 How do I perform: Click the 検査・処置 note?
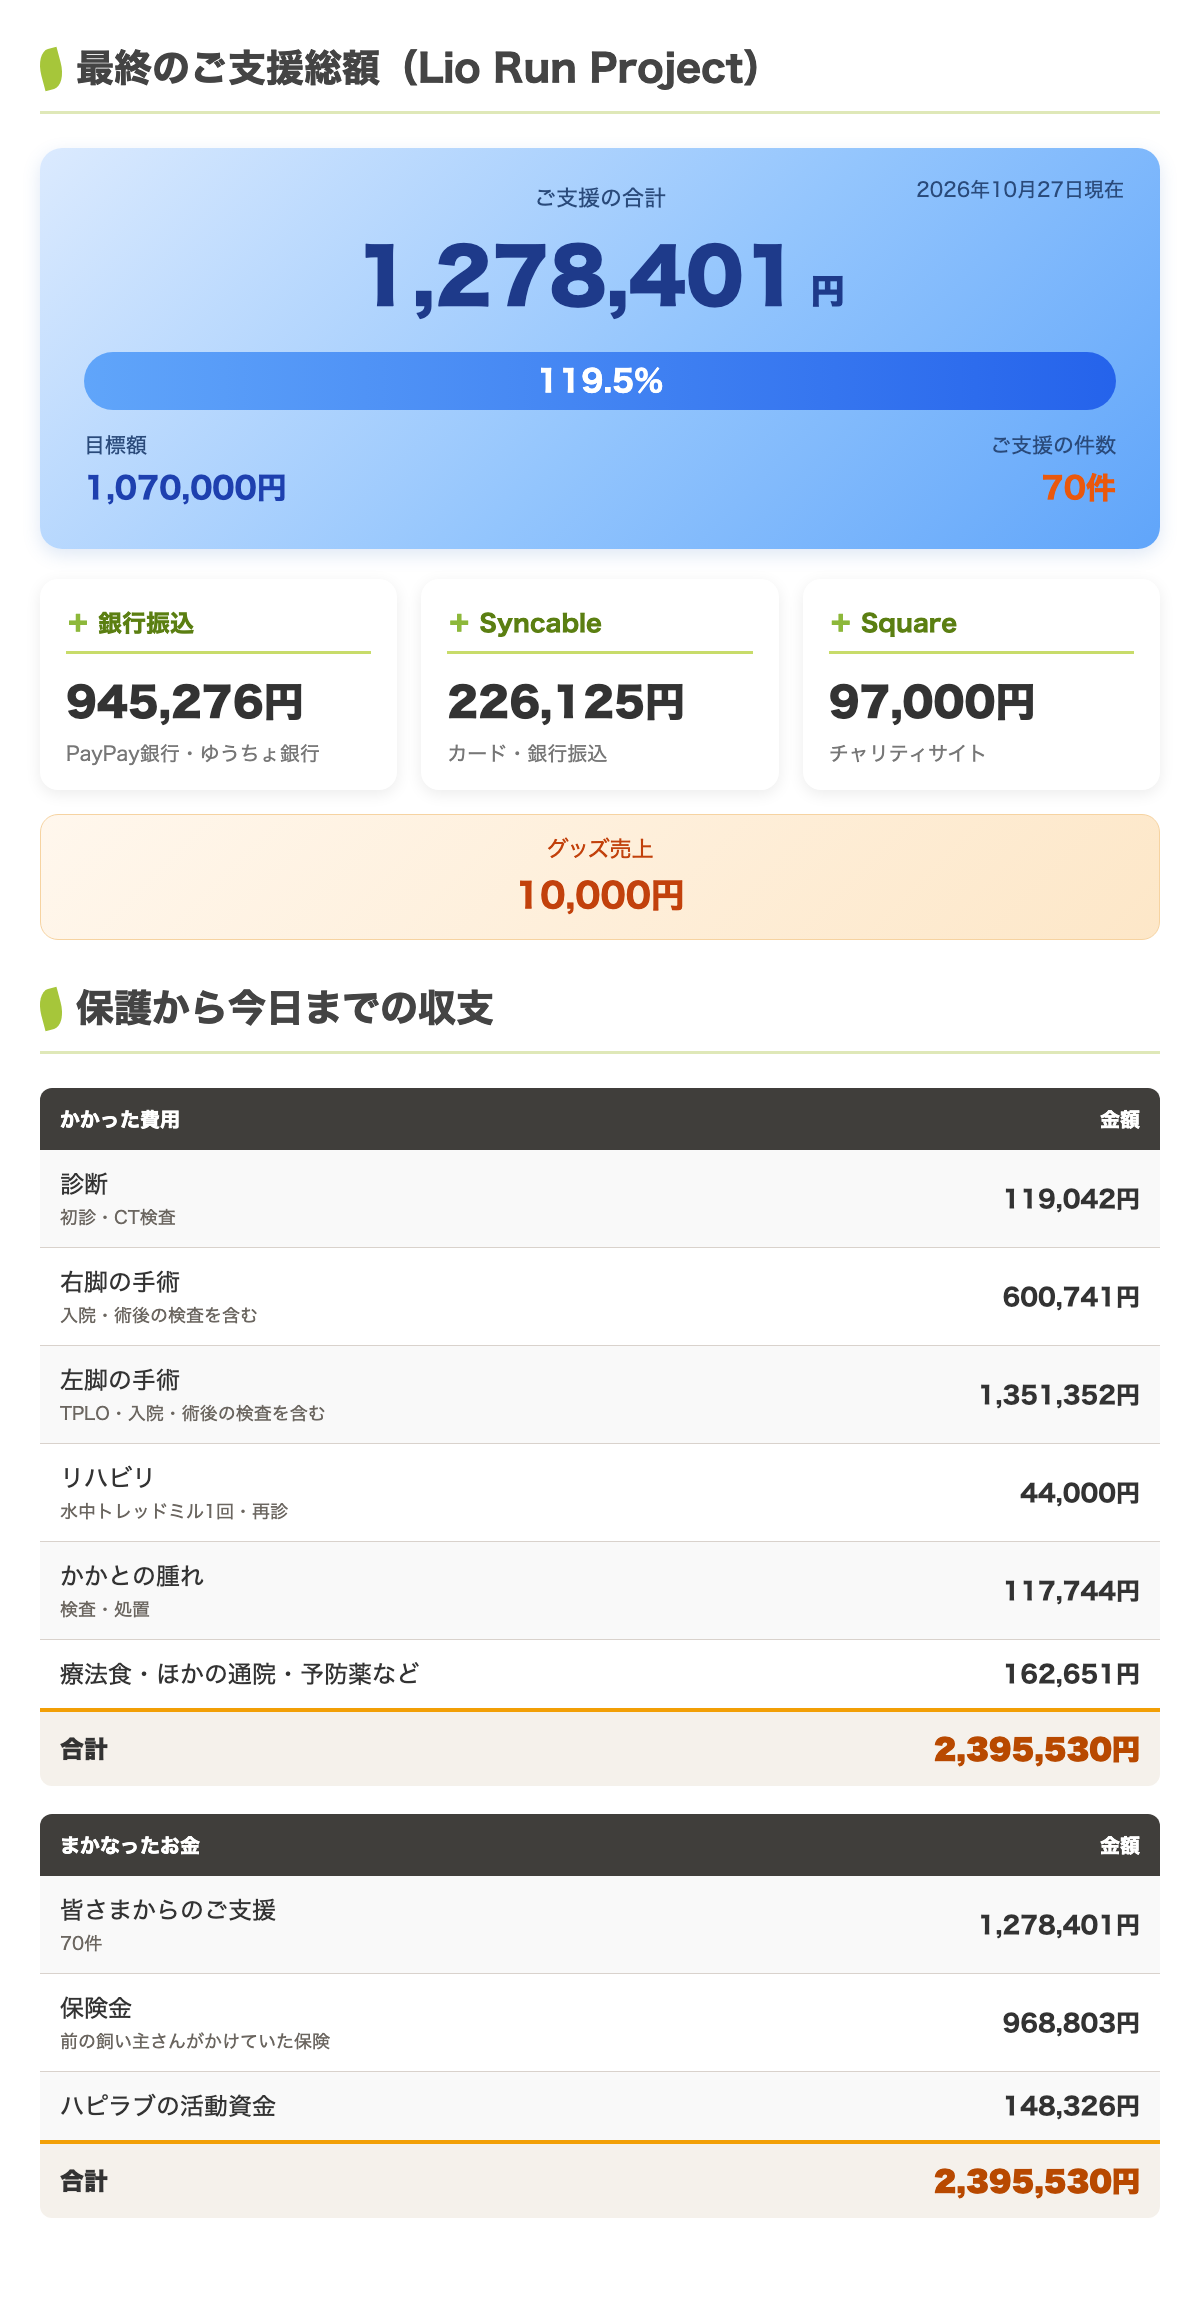coord(105,1609)
